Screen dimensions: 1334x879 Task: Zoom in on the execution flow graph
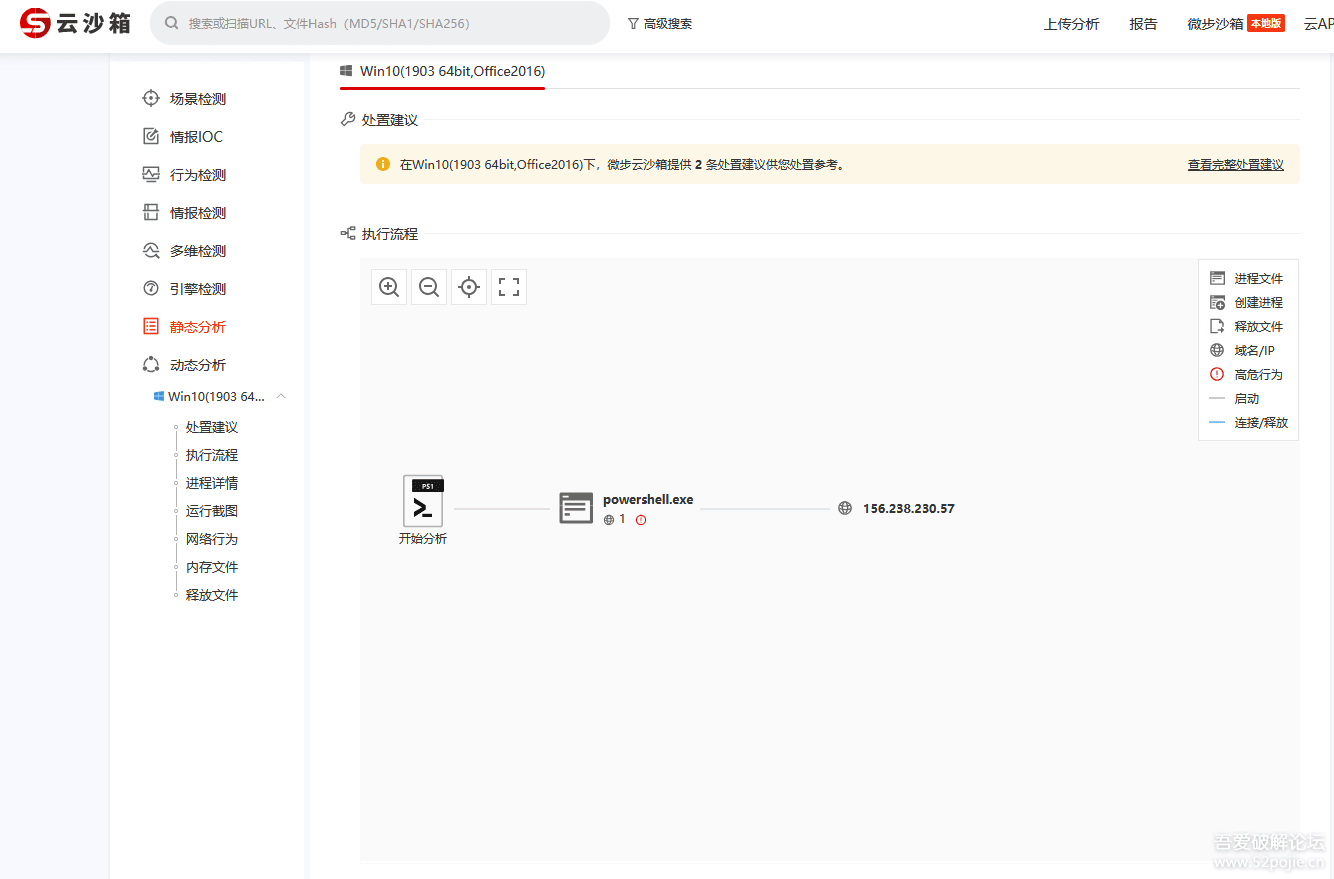click(389, 287)
